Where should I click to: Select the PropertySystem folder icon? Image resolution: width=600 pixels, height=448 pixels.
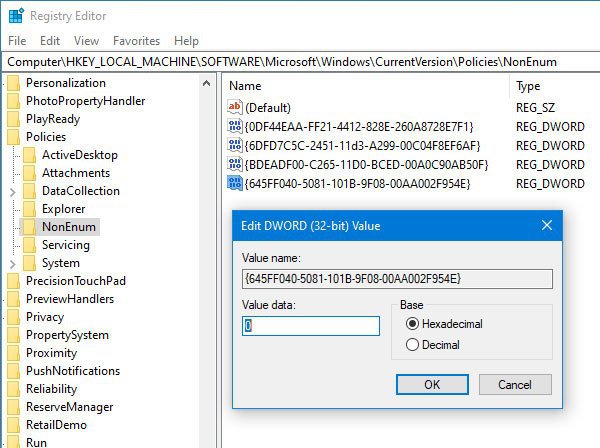[x=14, y=335]
